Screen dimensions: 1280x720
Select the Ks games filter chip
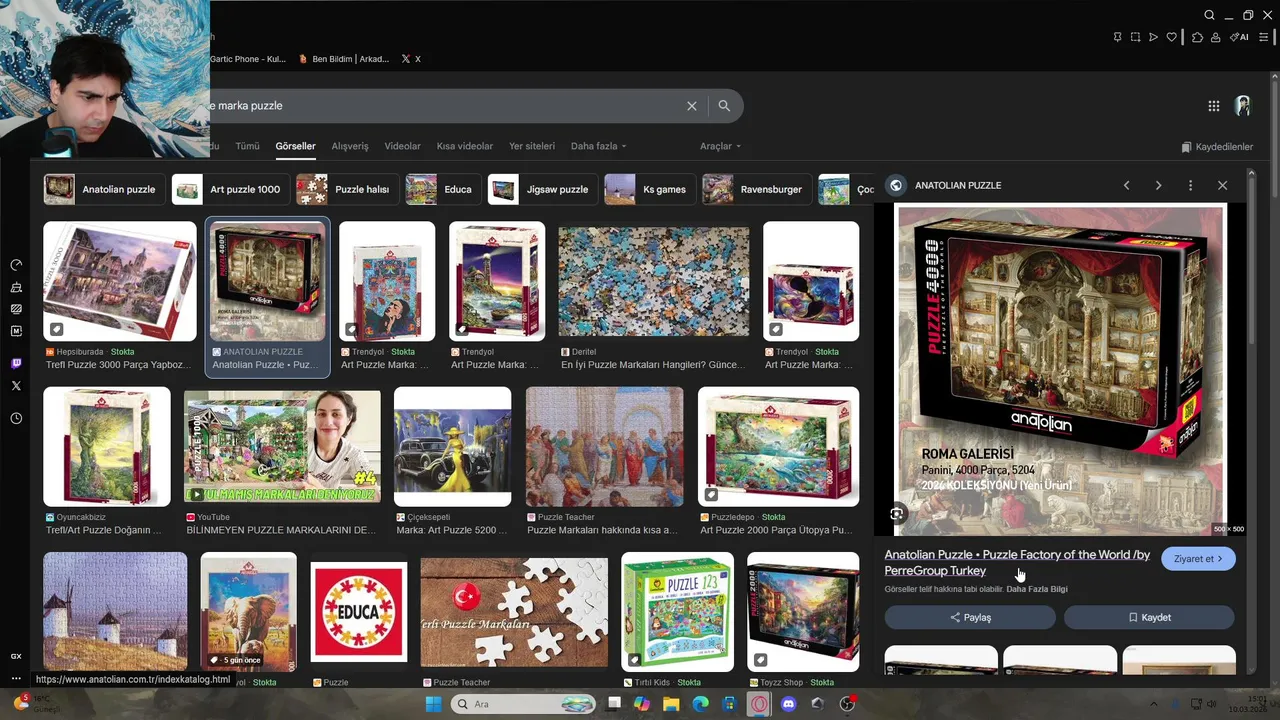pyautogui.click(x=649, y=189)
